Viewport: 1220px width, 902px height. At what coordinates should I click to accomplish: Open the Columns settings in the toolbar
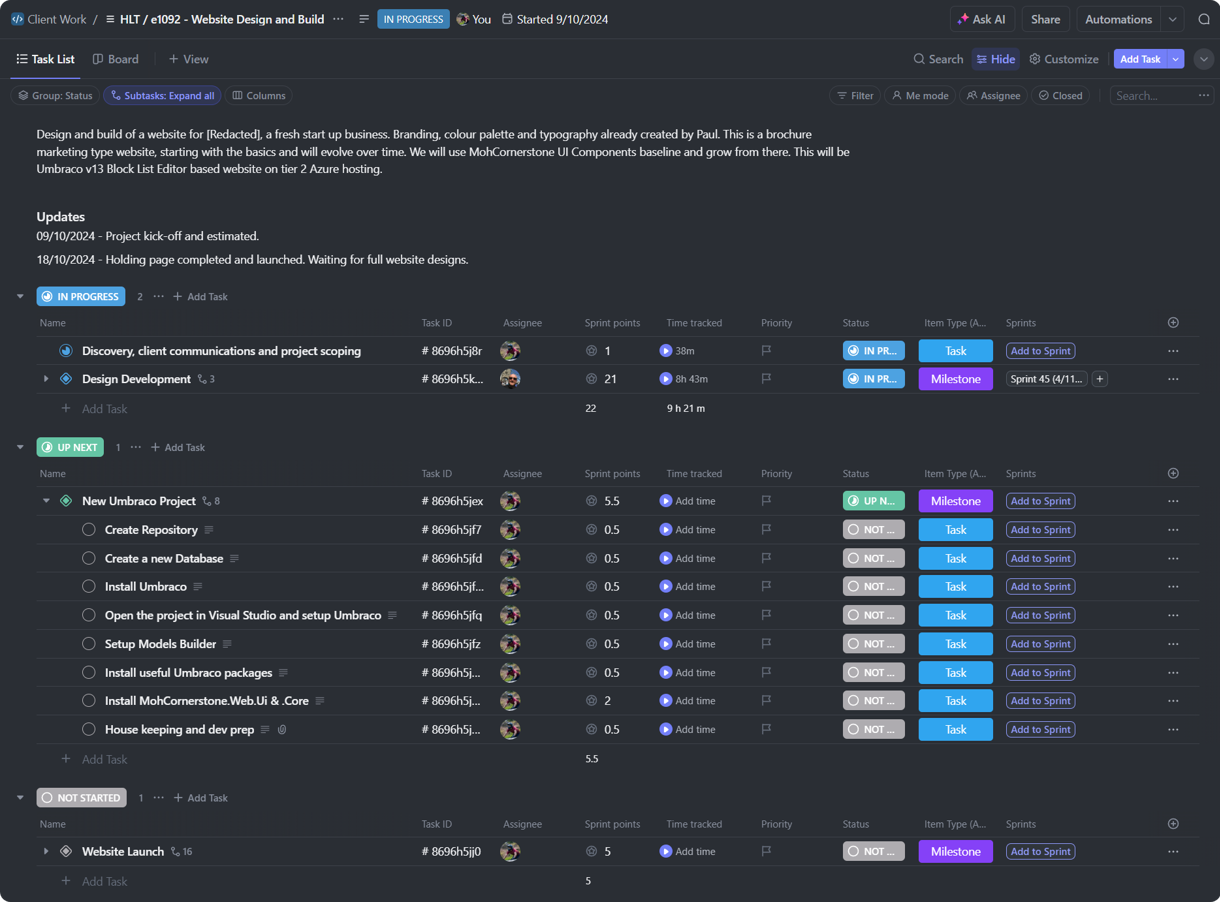258,95
